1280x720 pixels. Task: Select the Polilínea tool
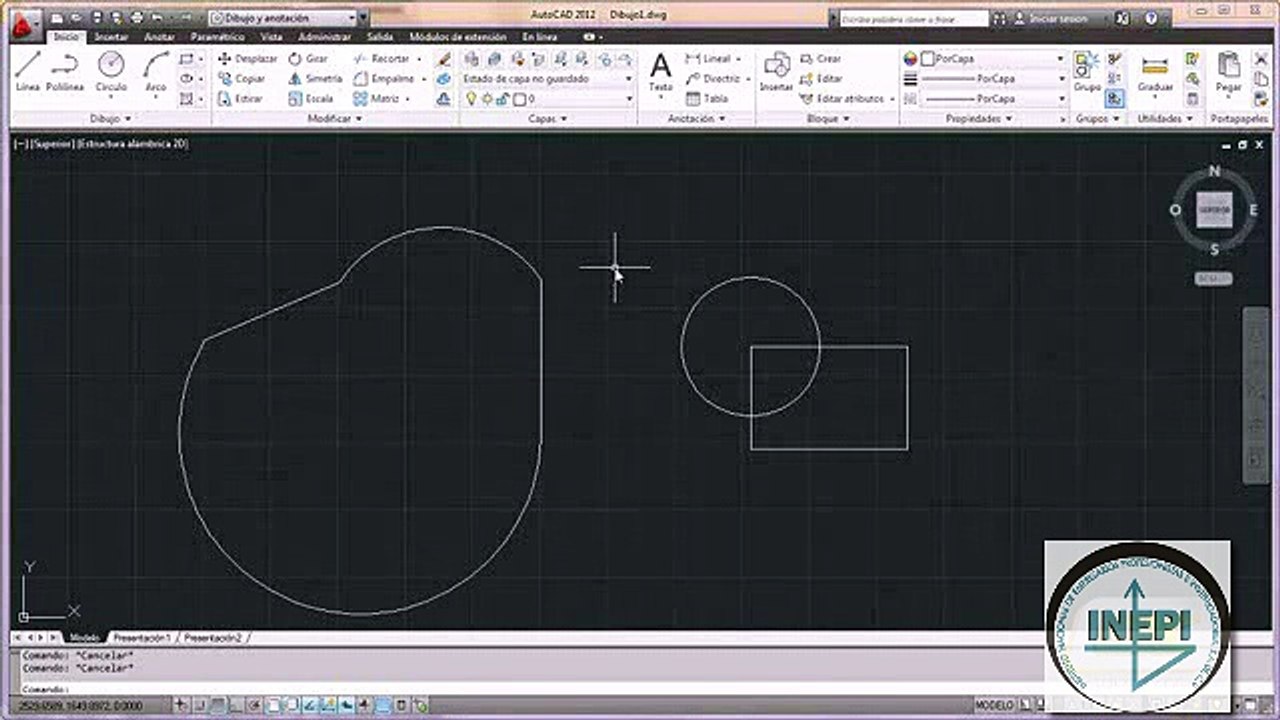pos(65,72)
